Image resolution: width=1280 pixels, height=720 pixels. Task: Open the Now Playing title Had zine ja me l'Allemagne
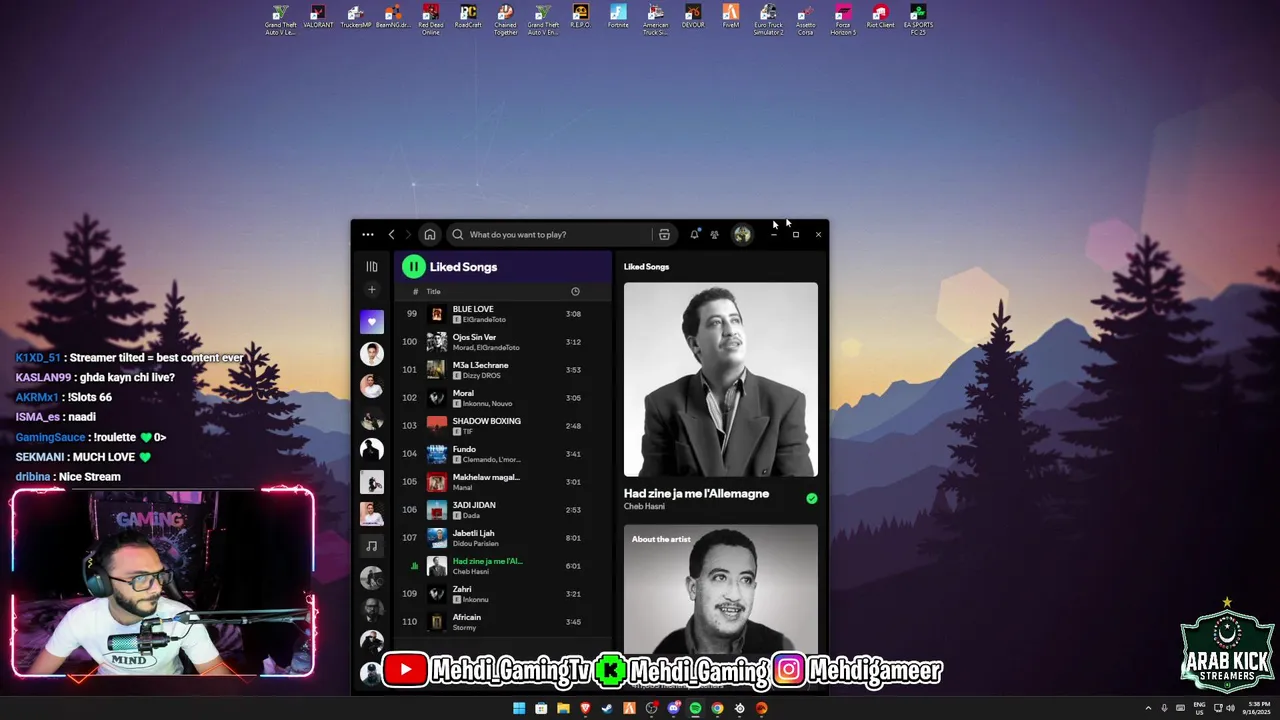696,494
